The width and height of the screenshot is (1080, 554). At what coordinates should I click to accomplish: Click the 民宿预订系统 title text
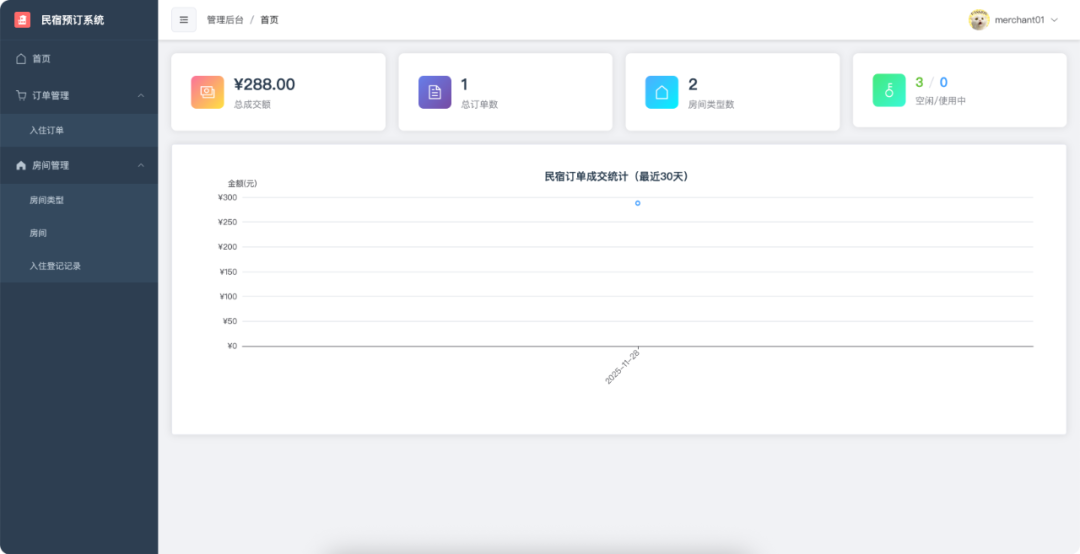(x=73, y=20)
